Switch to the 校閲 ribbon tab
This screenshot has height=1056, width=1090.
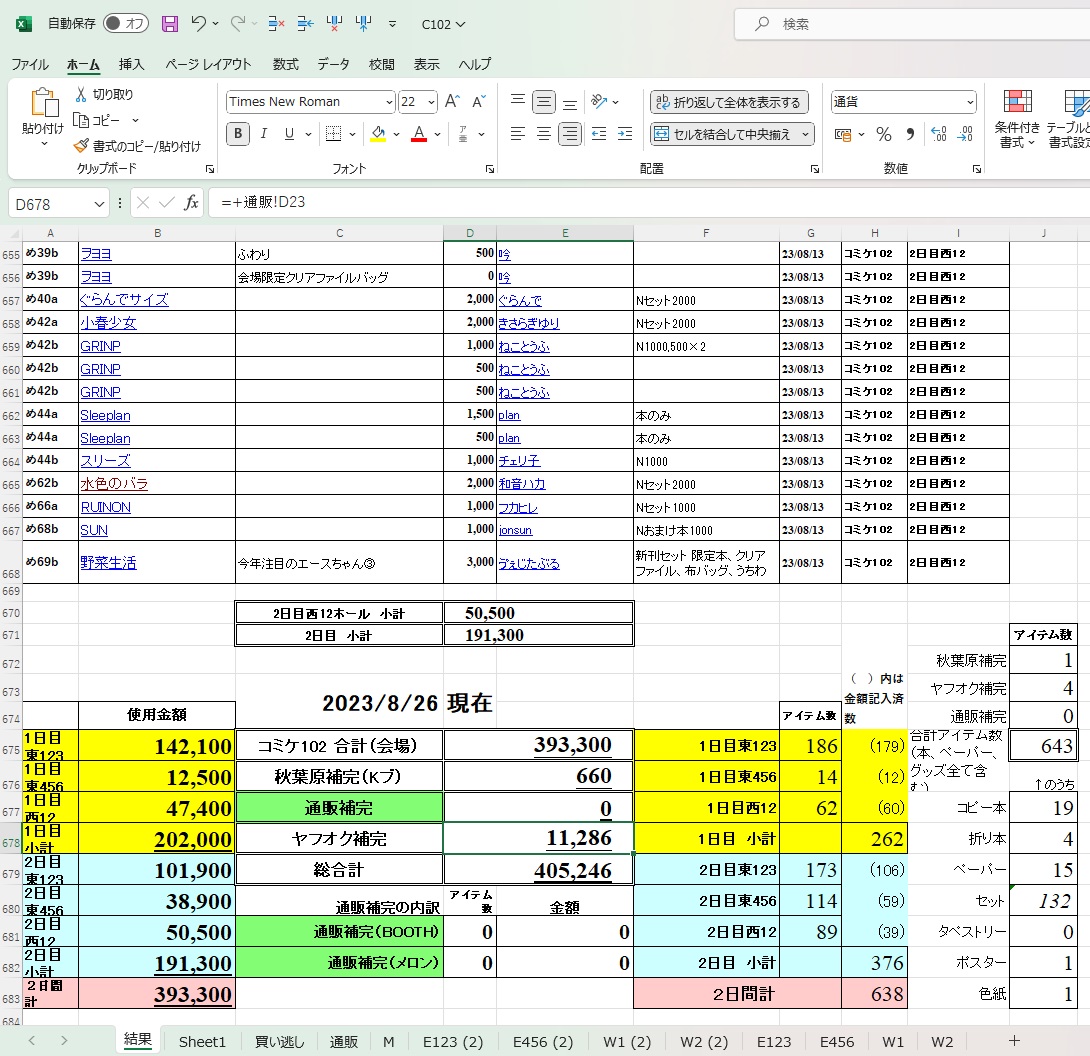click(382, 65)
